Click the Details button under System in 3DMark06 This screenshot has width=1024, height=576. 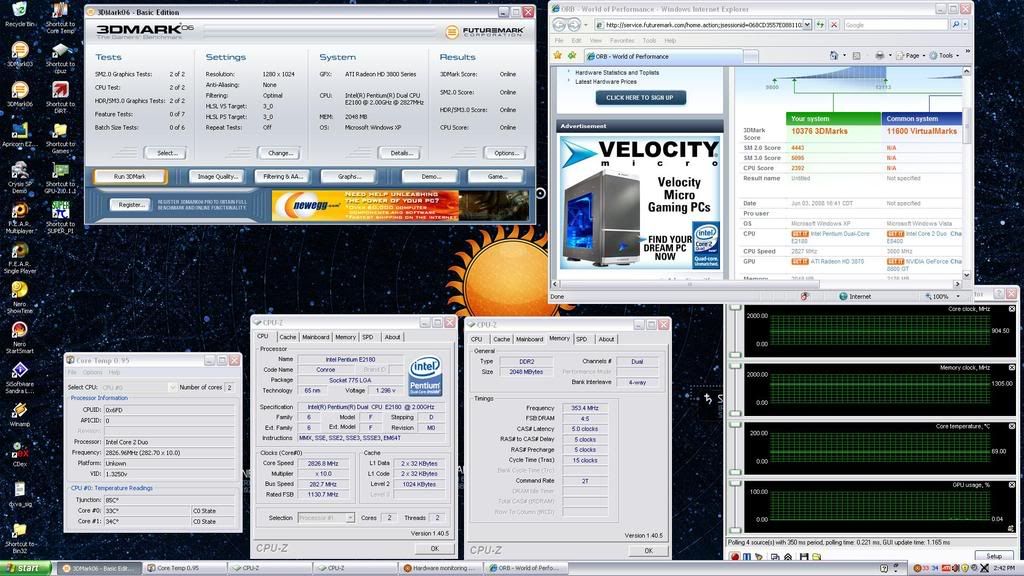coord(400,153)
